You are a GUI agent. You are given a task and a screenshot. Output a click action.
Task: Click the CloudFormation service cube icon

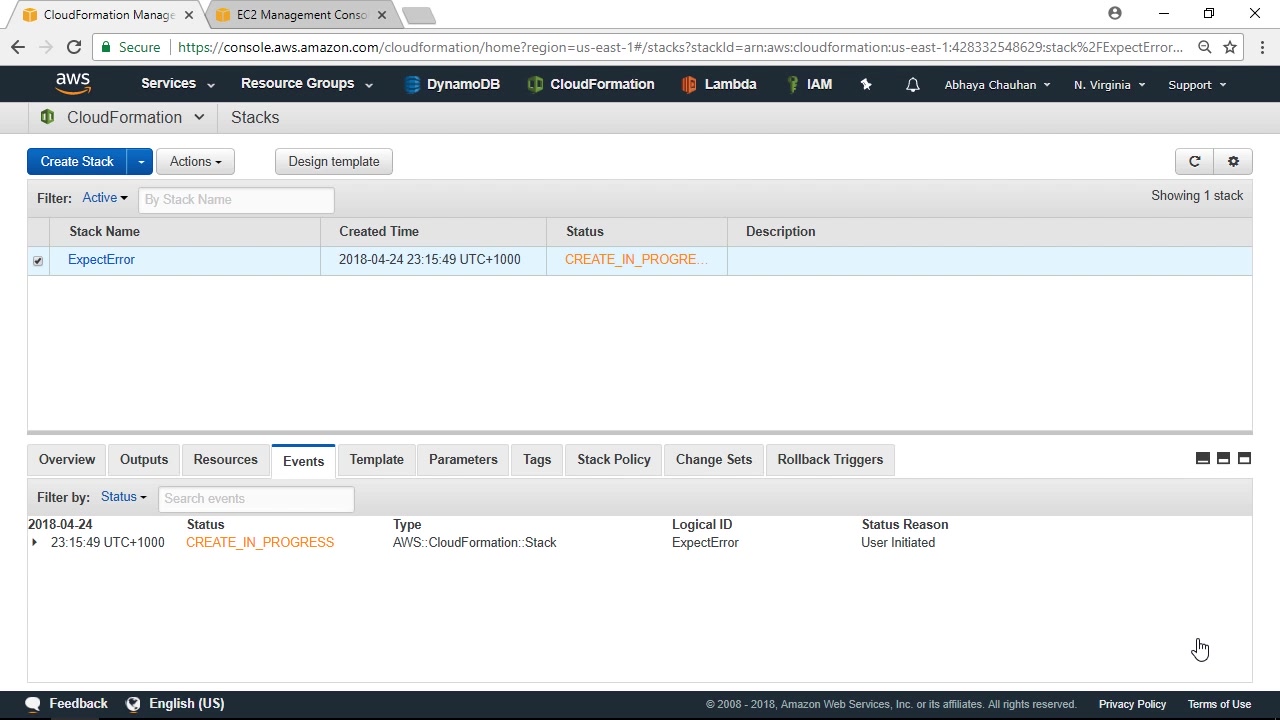pyautogui.click(x=47, y=117)
